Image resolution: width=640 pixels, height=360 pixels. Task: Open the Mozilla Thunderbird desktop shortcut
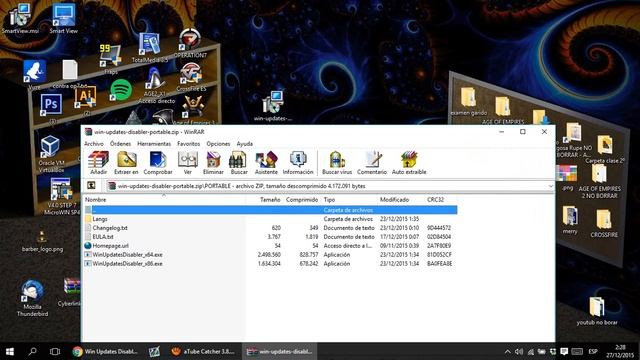(32, 298)
